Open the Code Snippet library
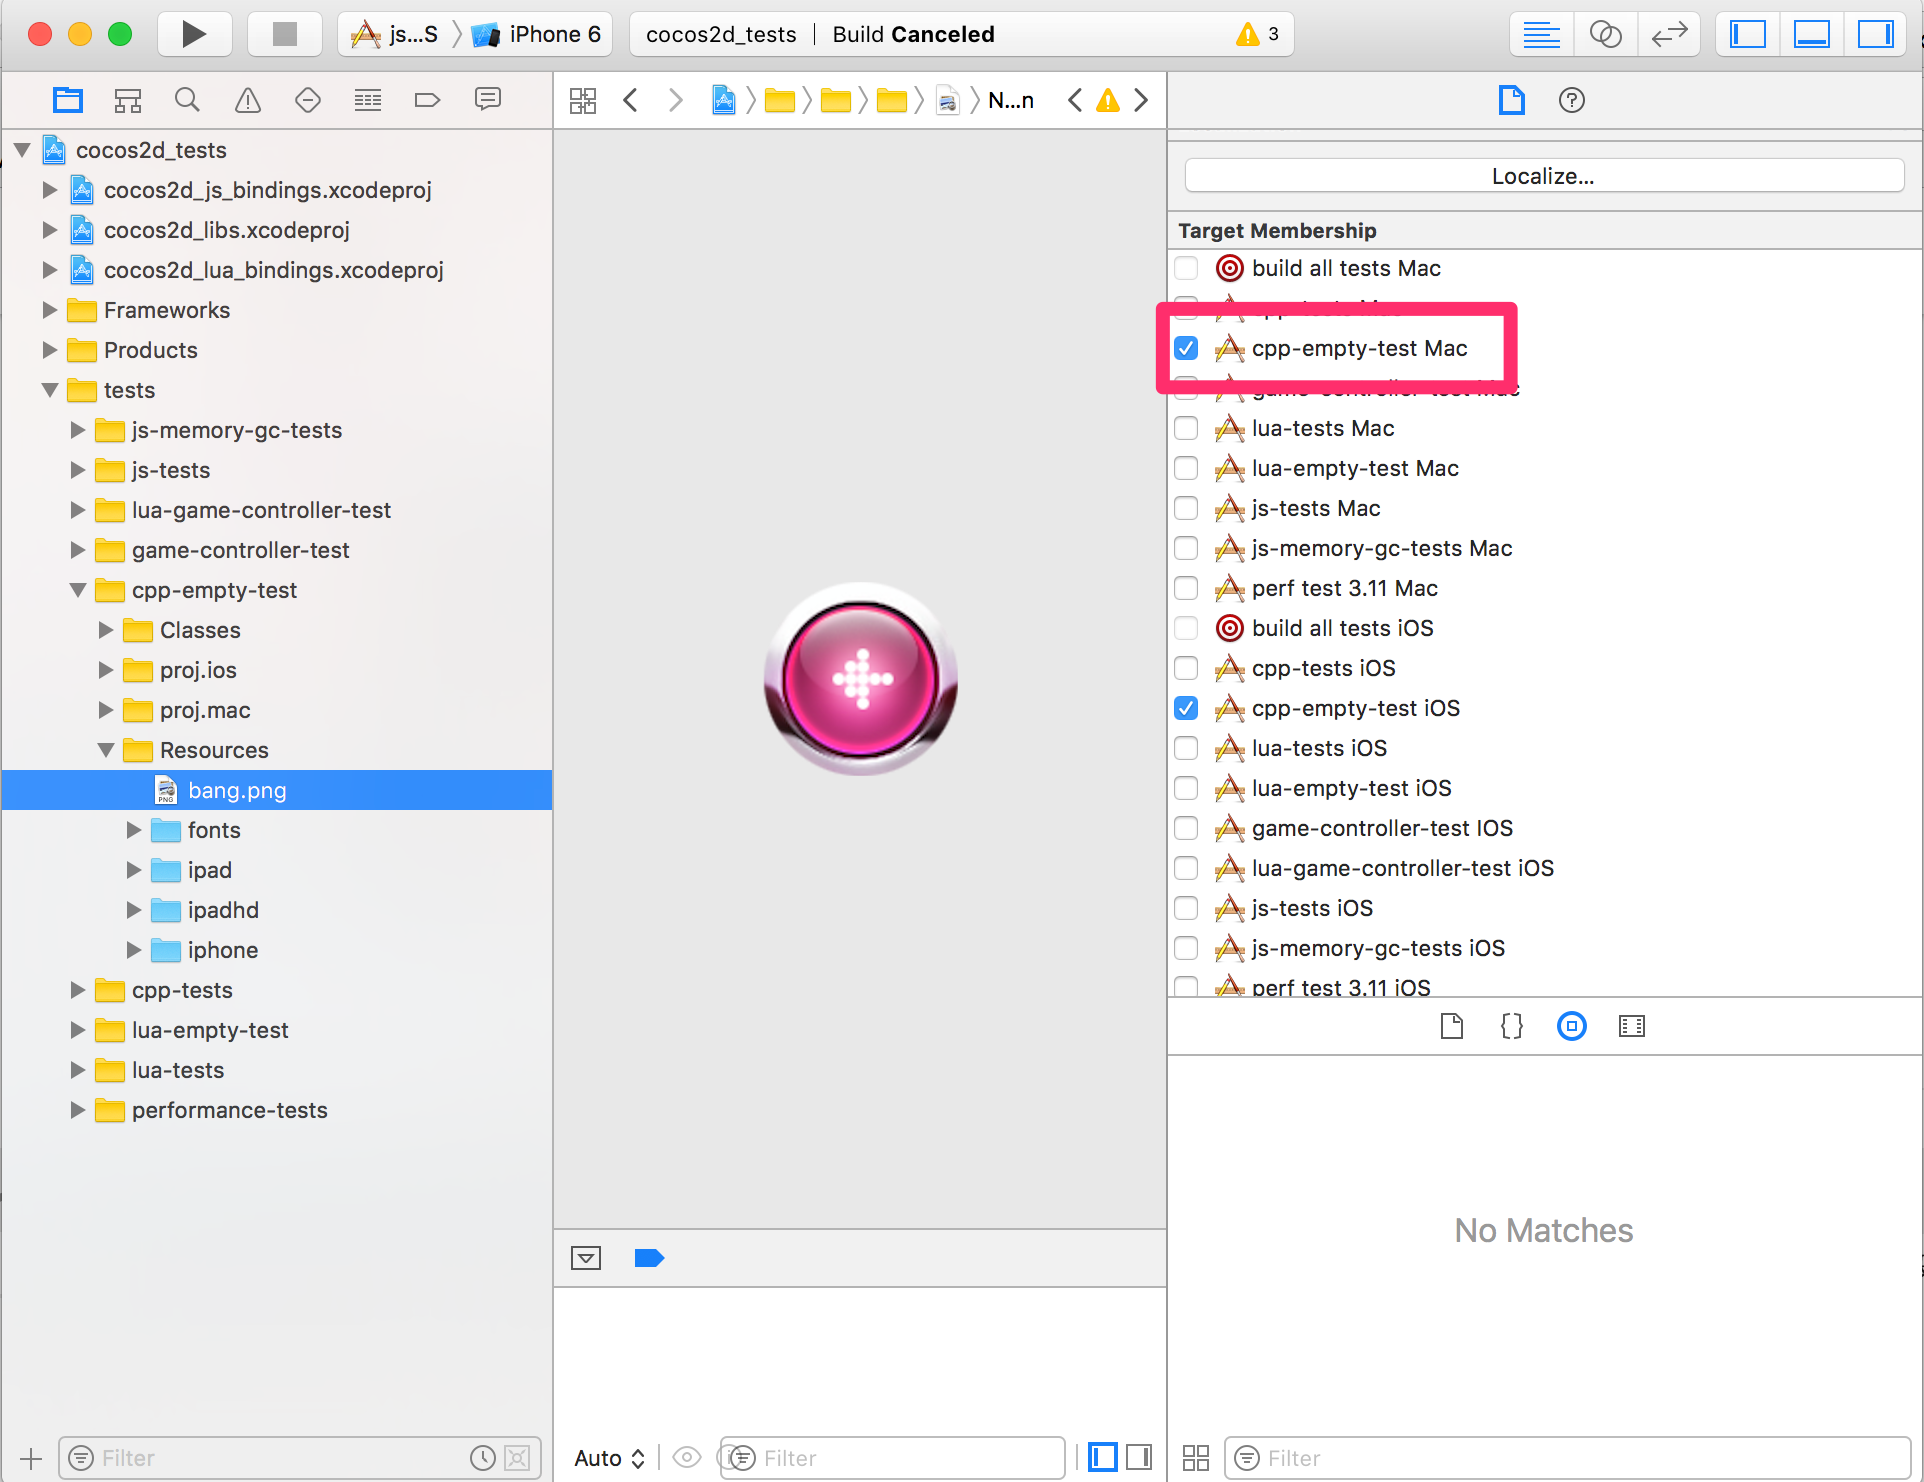The width and height of the screenshot is (1924, 1482). (x=1511, y=1026)
